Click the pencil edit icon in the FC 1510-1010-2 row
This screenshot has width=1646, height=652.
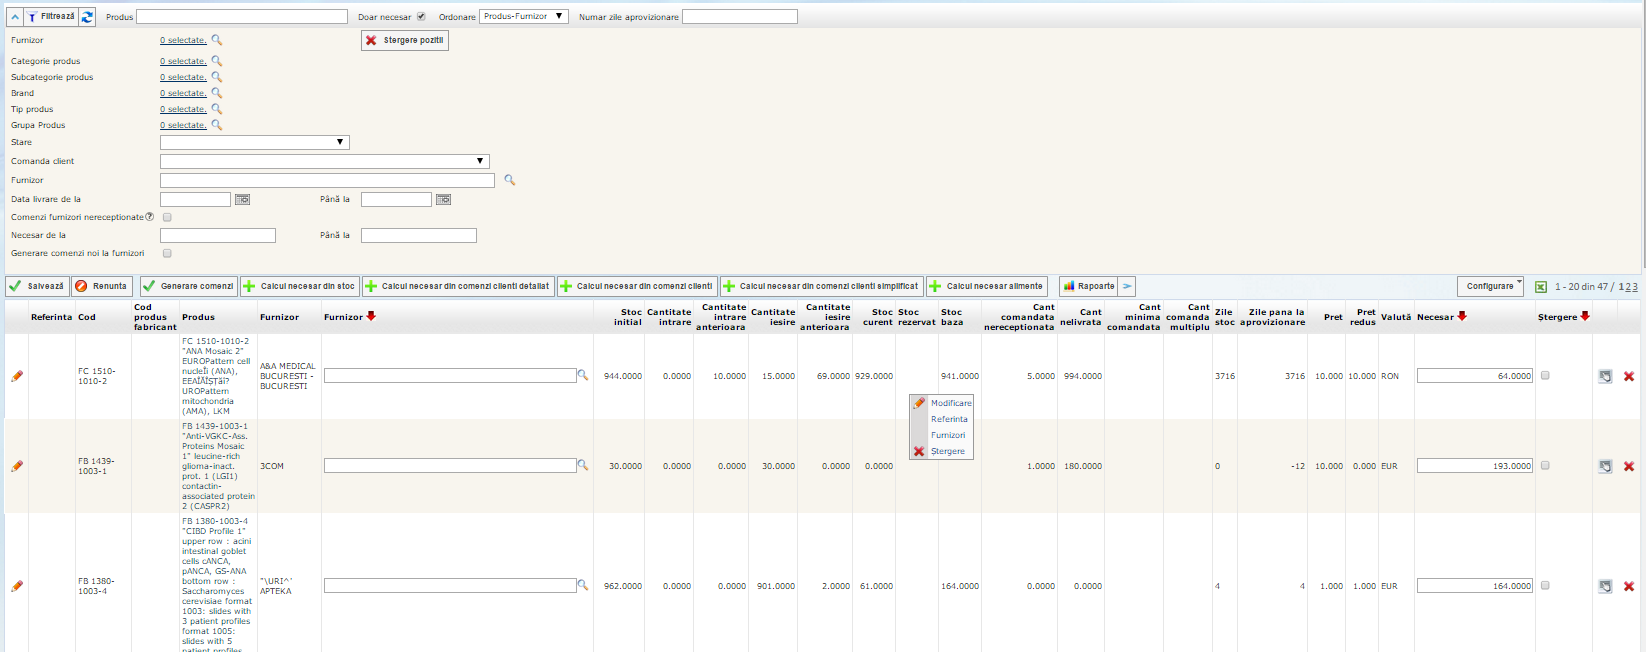tap(17, 376)
